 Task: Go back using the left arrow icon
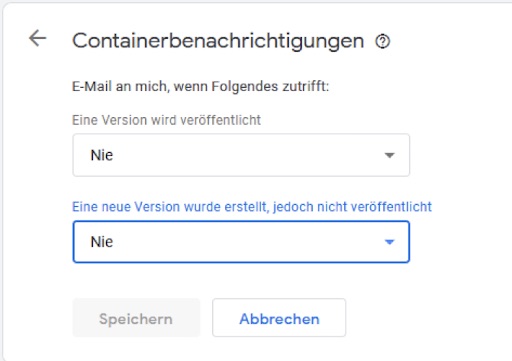(37, 38)
